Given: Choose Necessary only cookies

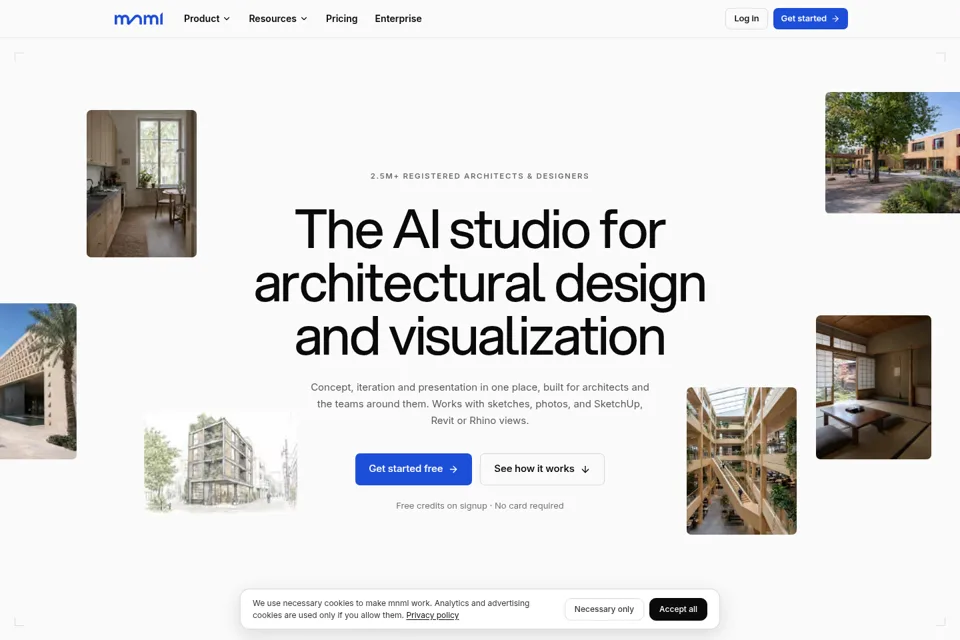Looking at the screenshot, I should coord(604,609).
